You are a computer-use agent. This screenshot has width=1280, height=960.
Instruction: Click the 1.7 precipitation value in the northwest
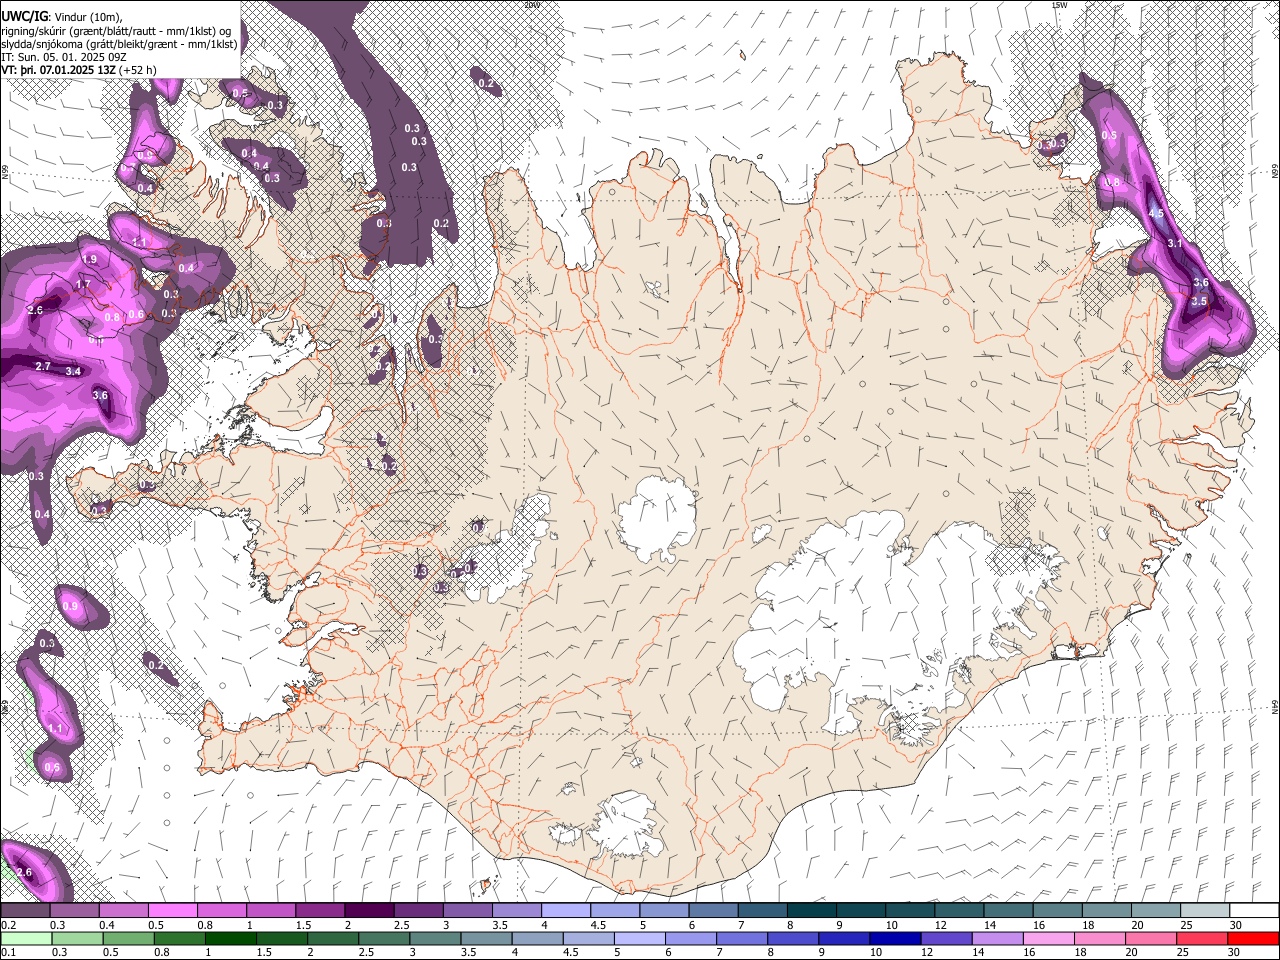84,284
